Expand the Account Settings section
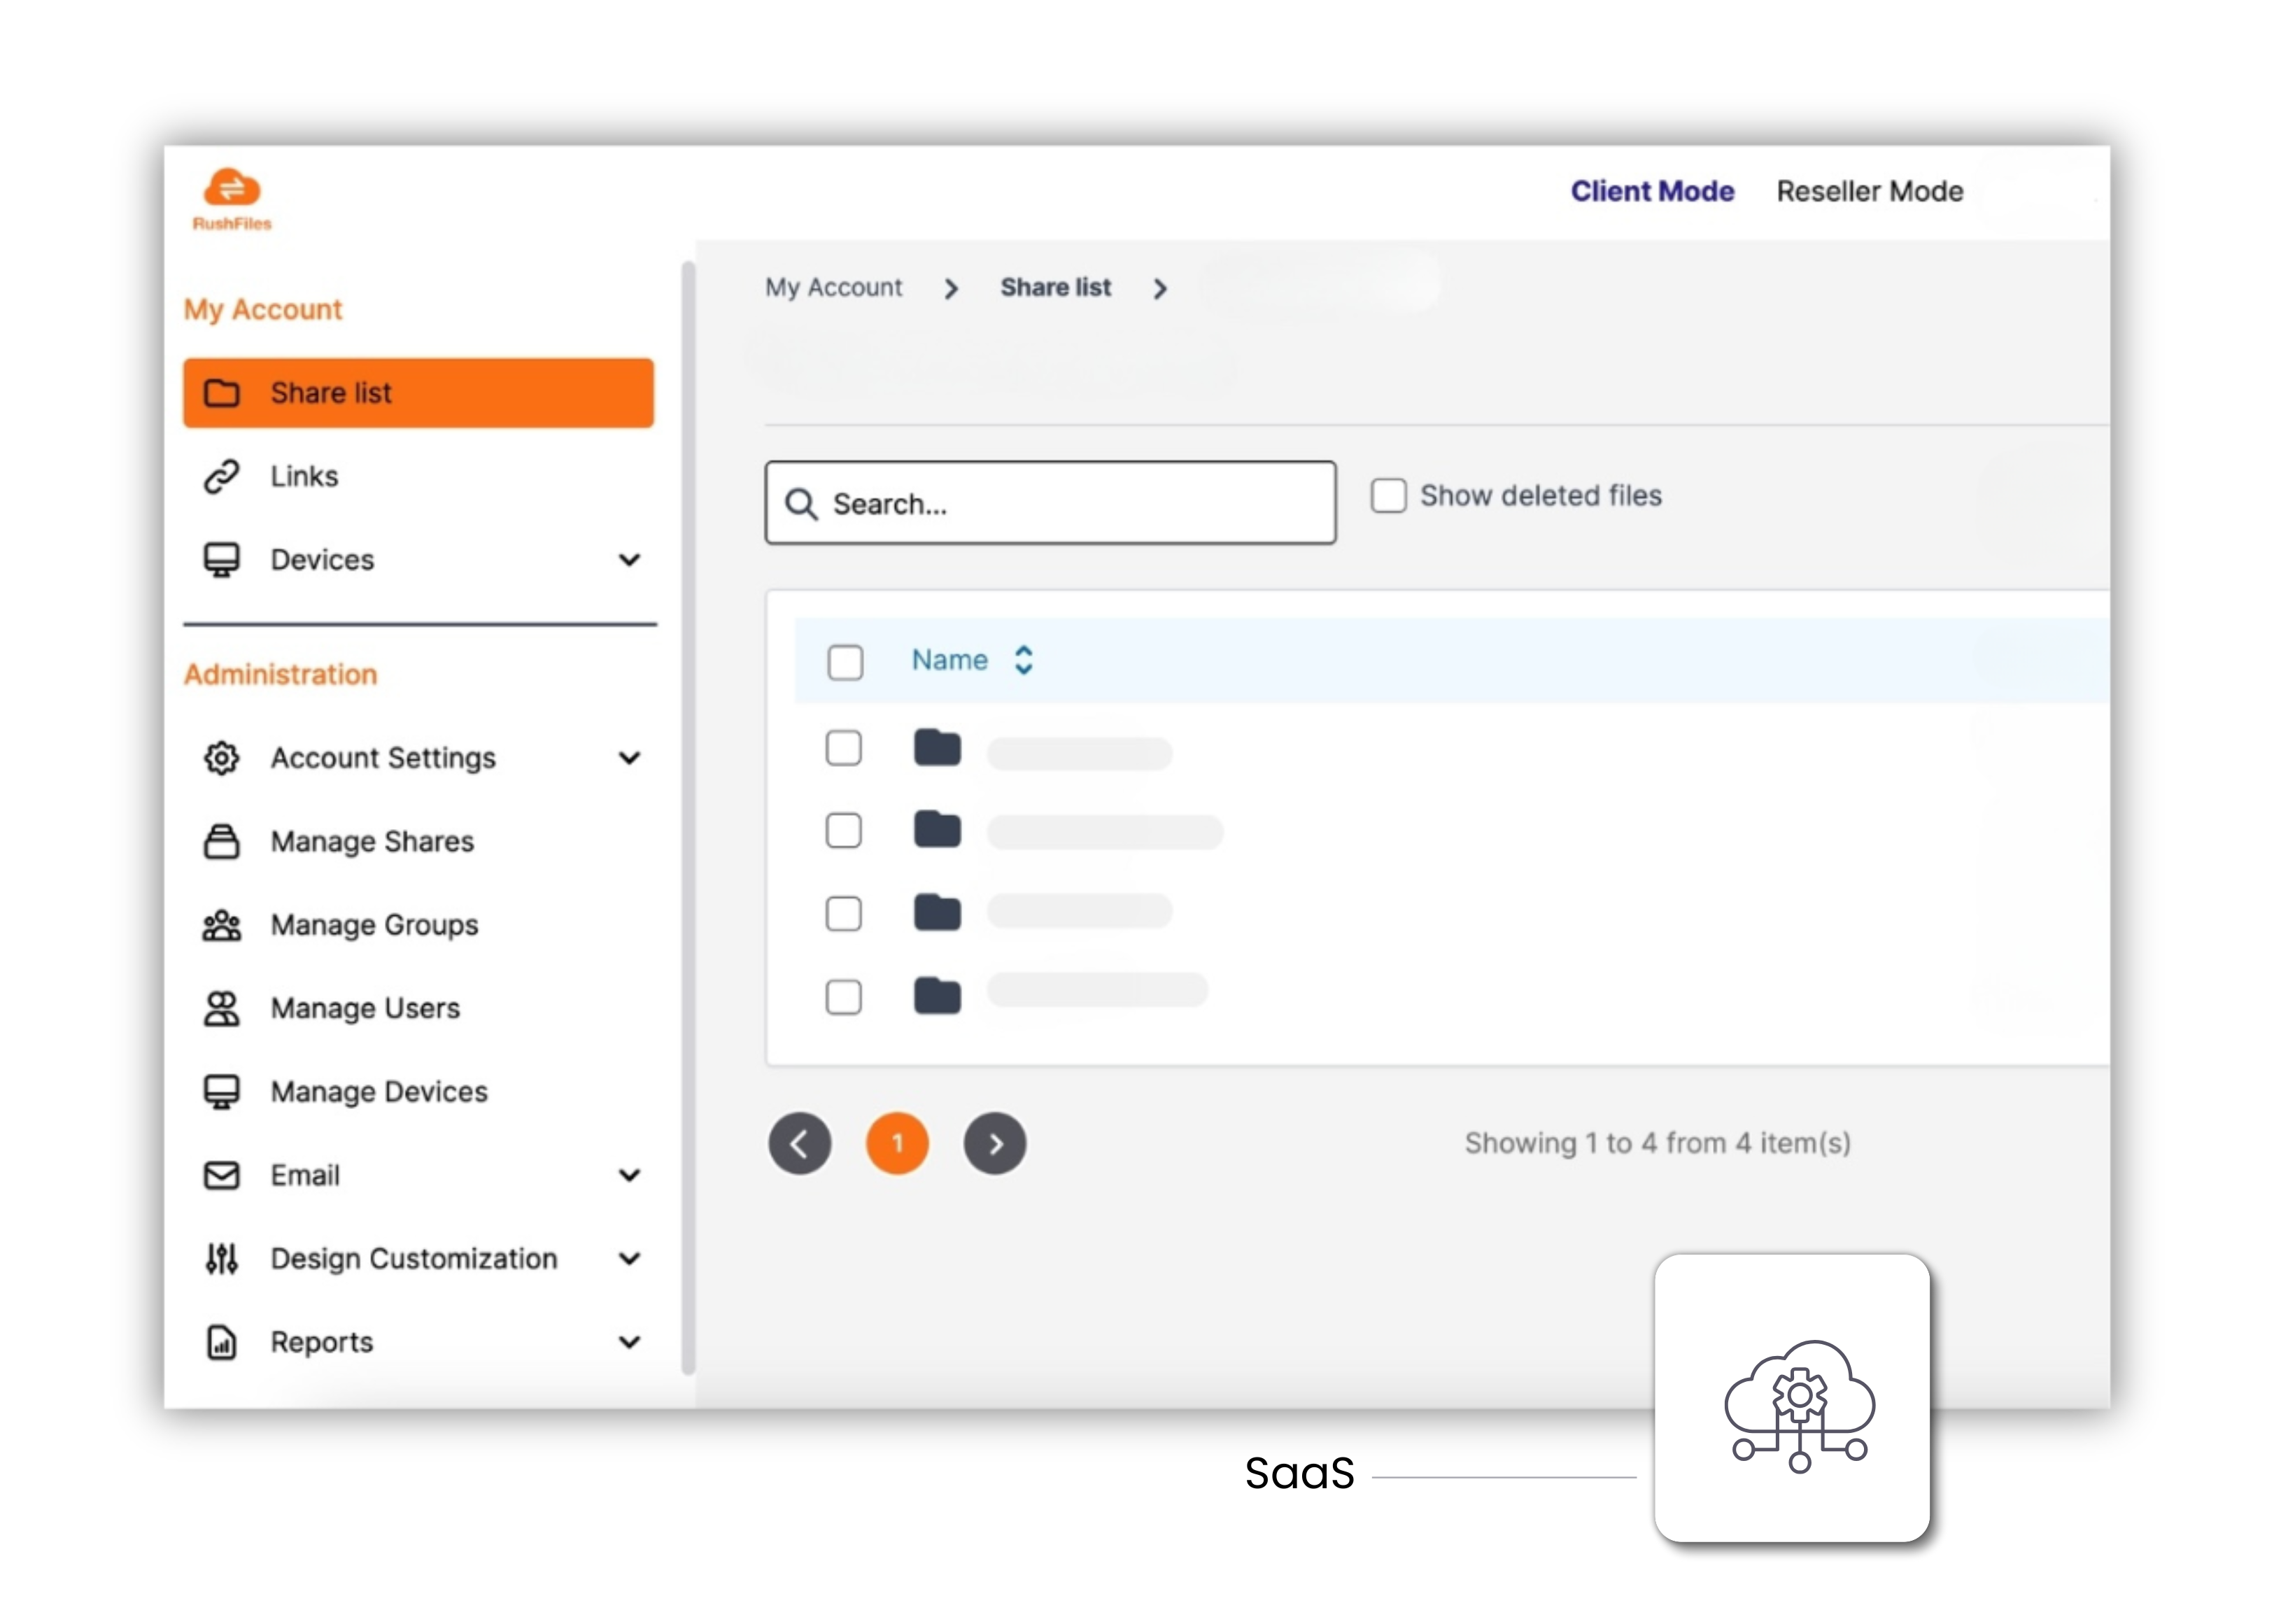The width and height of the screenshot is (2274, 1624). click(x=630, y=758)
